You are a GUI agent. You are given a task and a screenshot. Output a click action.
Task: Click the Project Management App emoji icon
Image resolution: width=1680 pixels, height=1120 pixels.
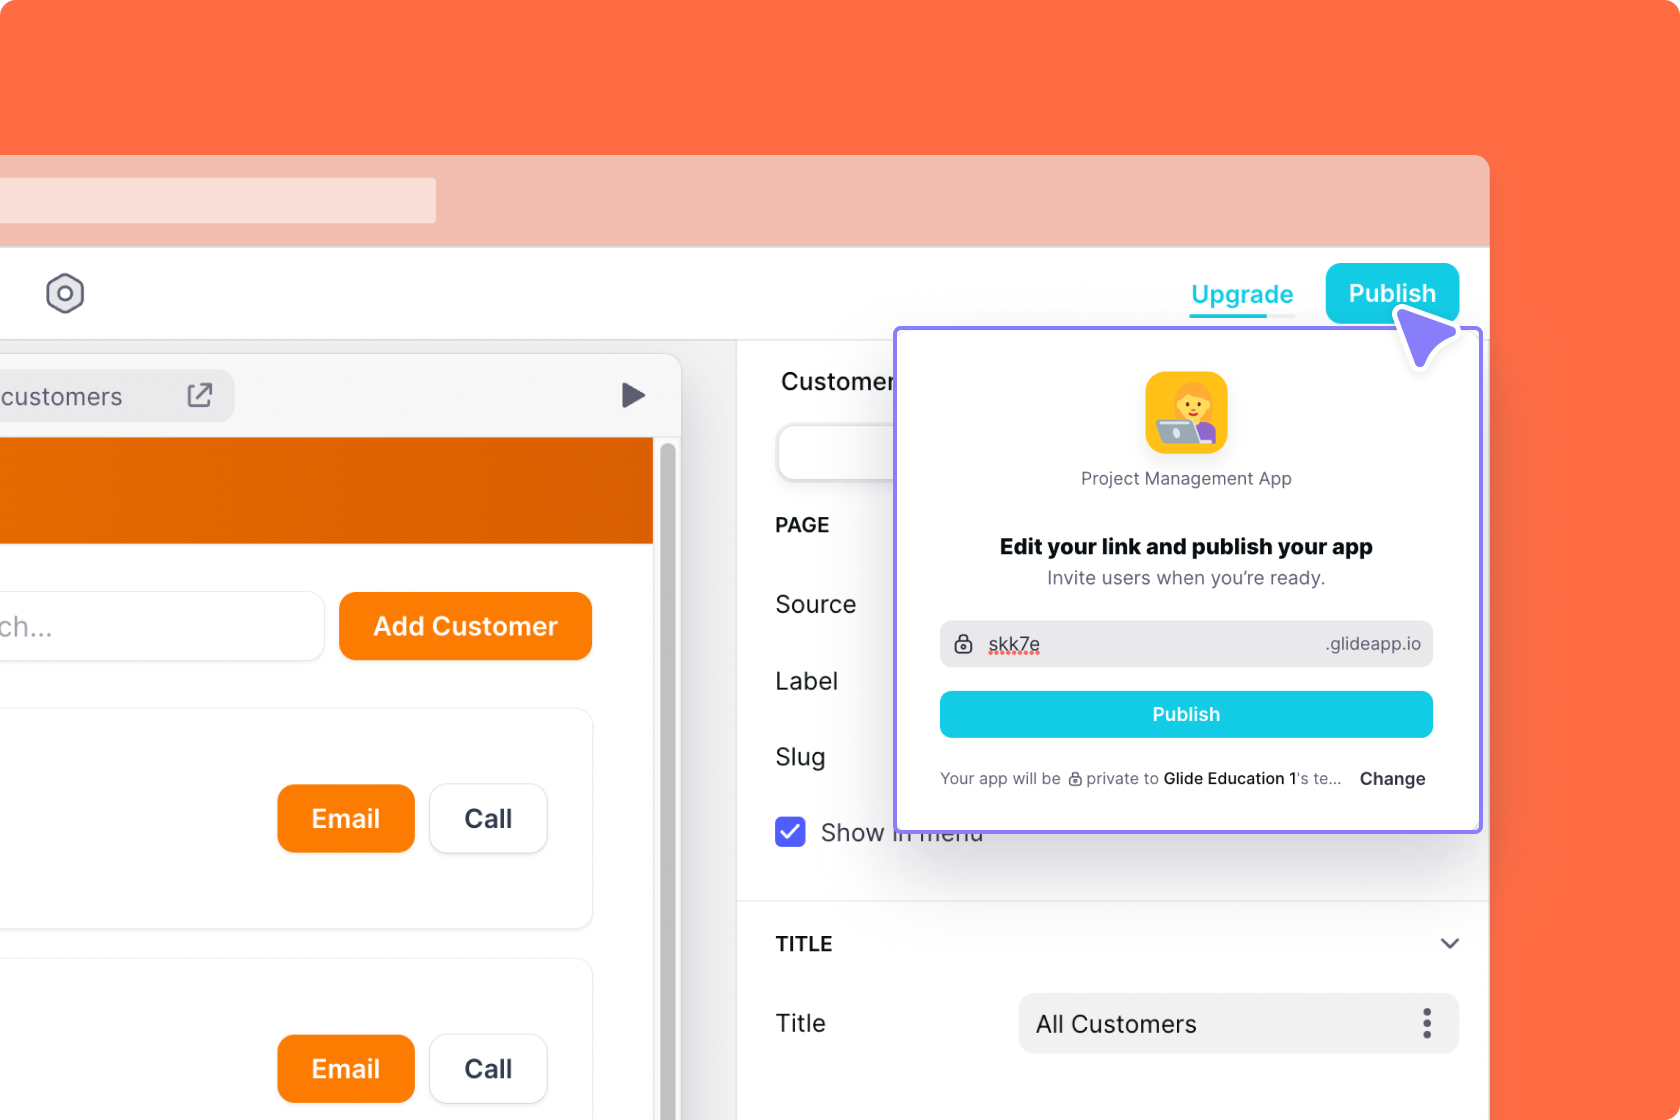pos(1186,413)
